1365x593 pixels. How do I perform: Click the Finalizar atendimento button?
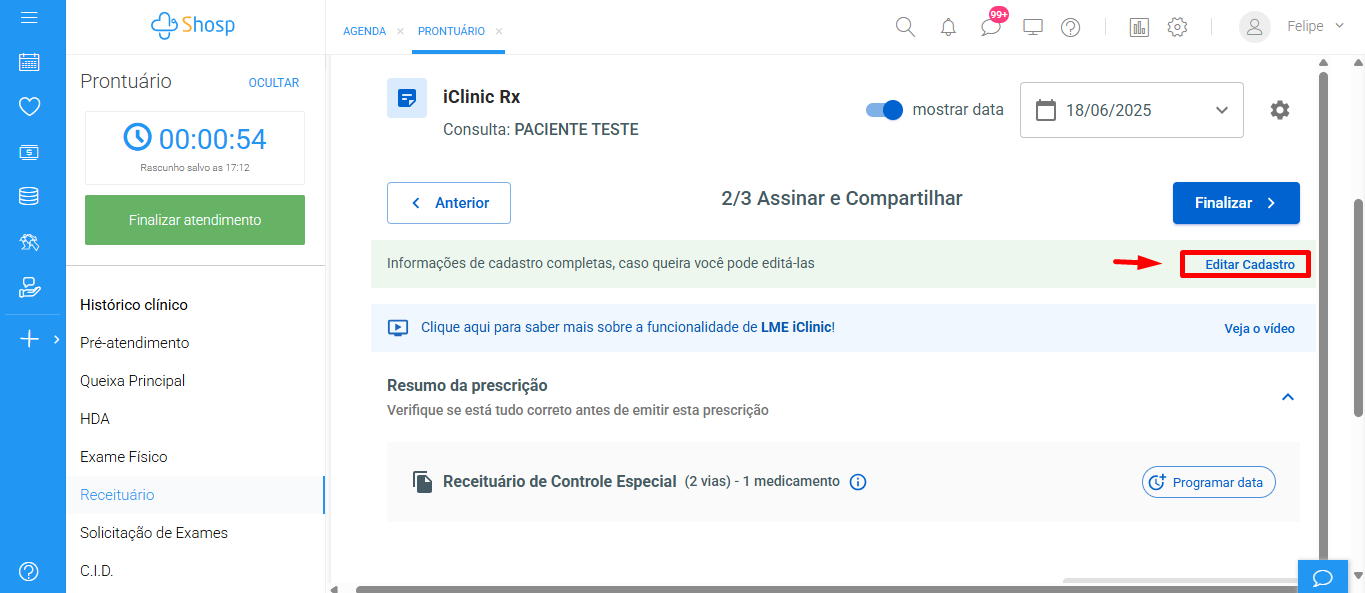(x=195, y=220)
